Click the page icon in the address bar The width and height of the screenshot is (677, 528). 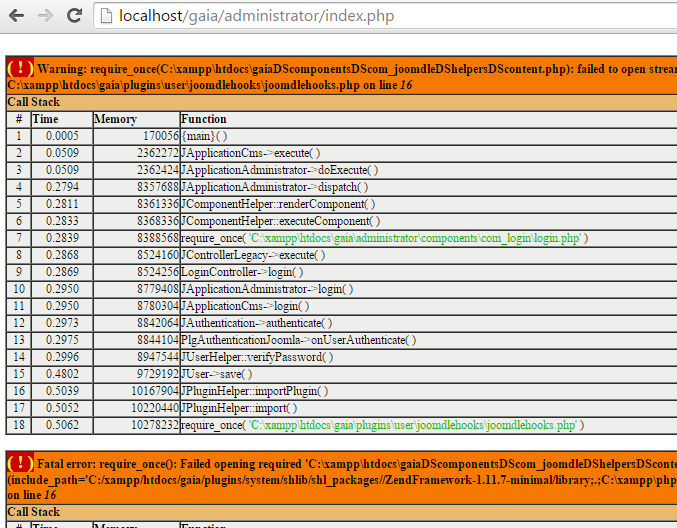106,16
